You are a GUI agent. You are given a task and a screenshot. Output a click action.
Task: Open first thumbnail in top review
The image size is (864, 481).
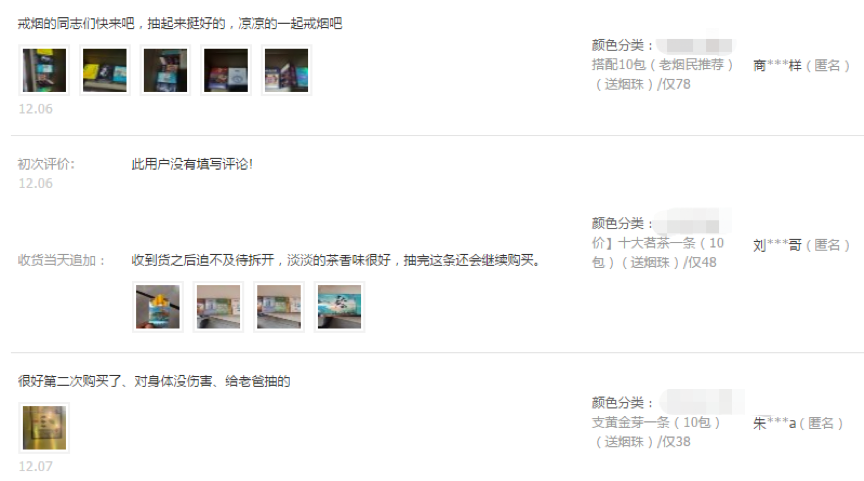(x=44, y=70)
